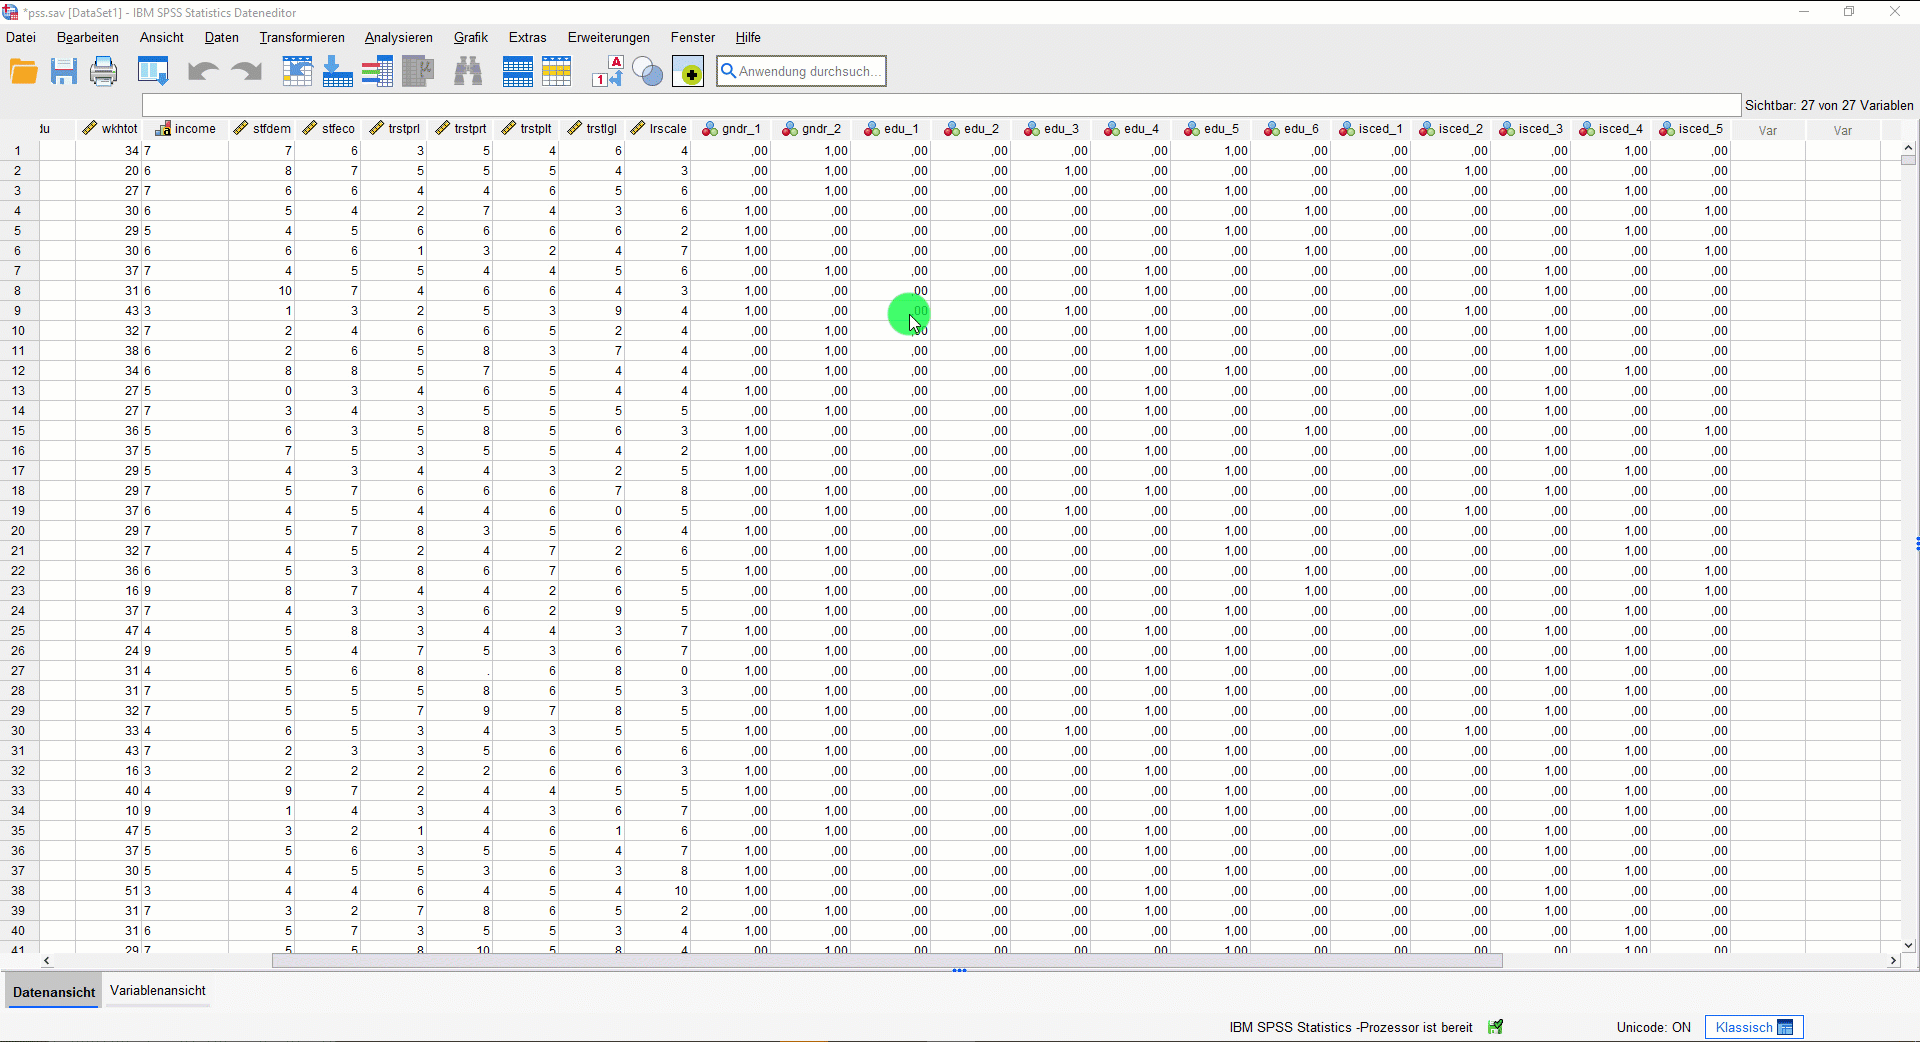Select row number 20 header

18,531
